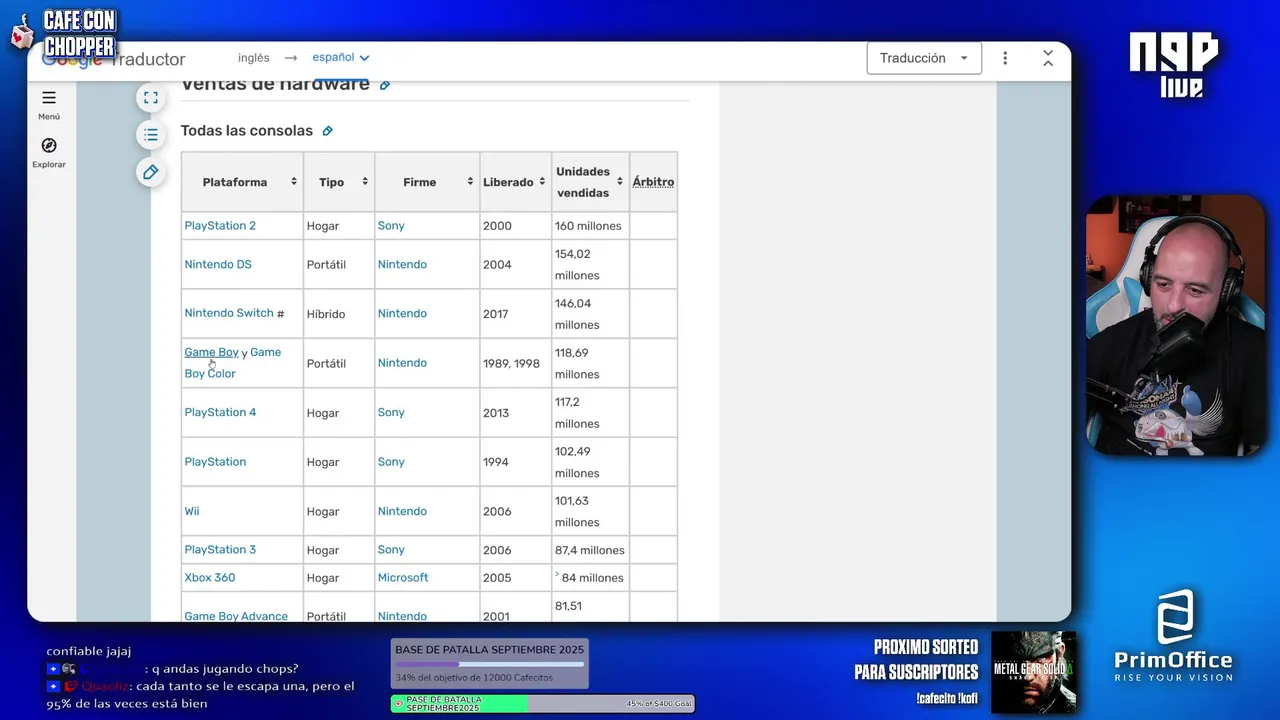Image resolution: width=1280 pixels, height=720 pixels.
Task: Open the Sony link in PlayStation 2 row
Action: (391, 226)
